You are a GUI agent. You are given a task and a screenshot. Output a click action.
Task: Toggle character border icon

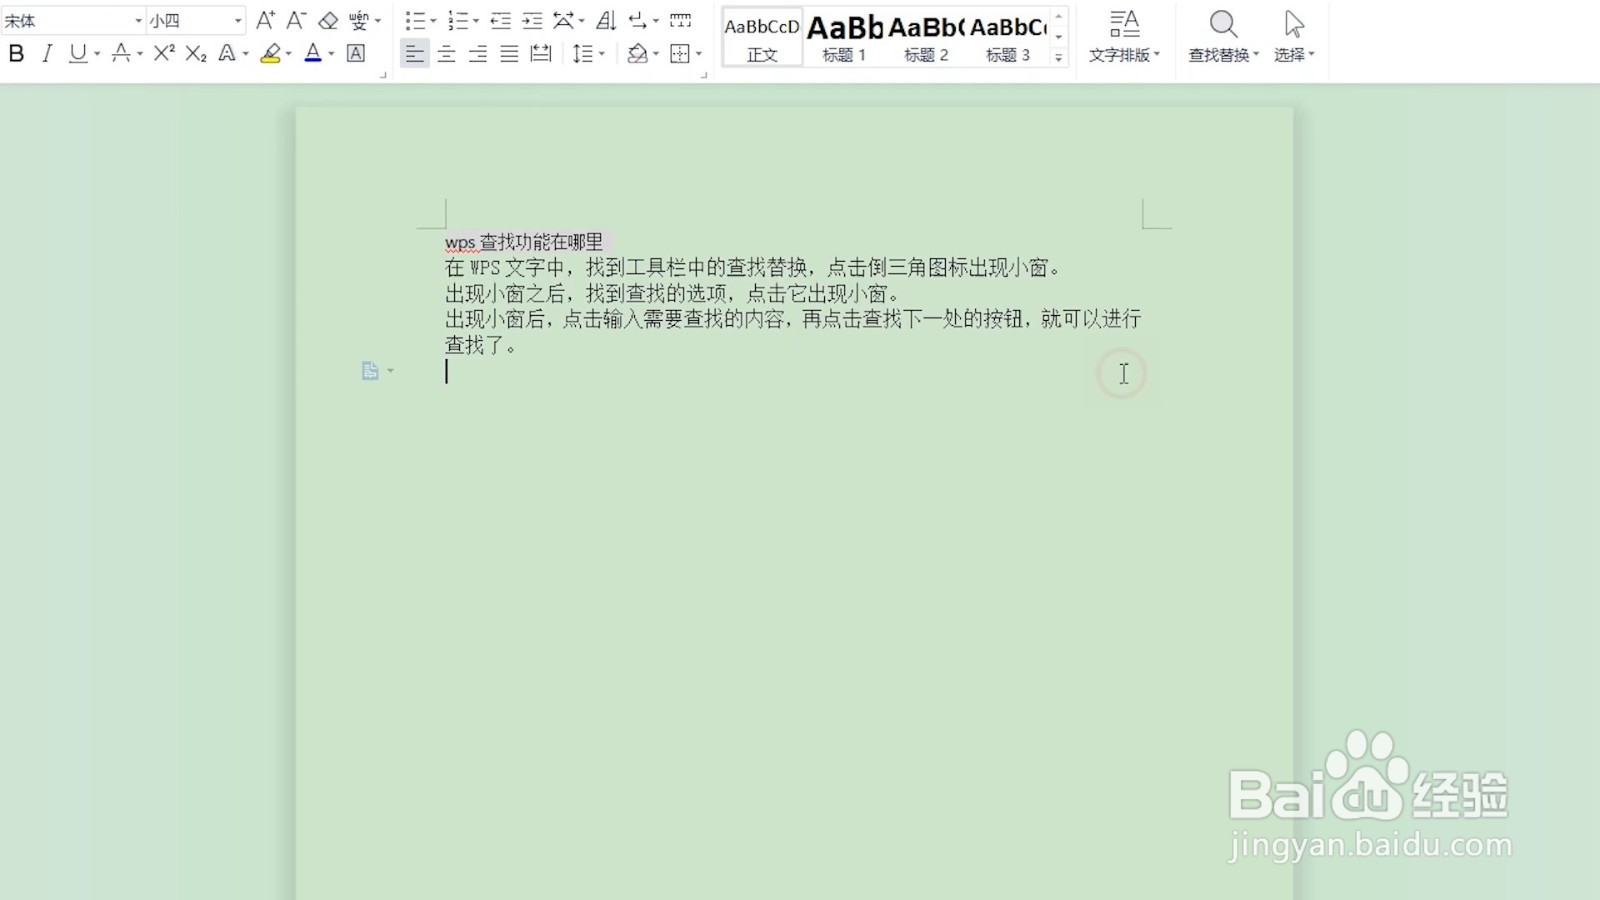click(x=355, y=53)
